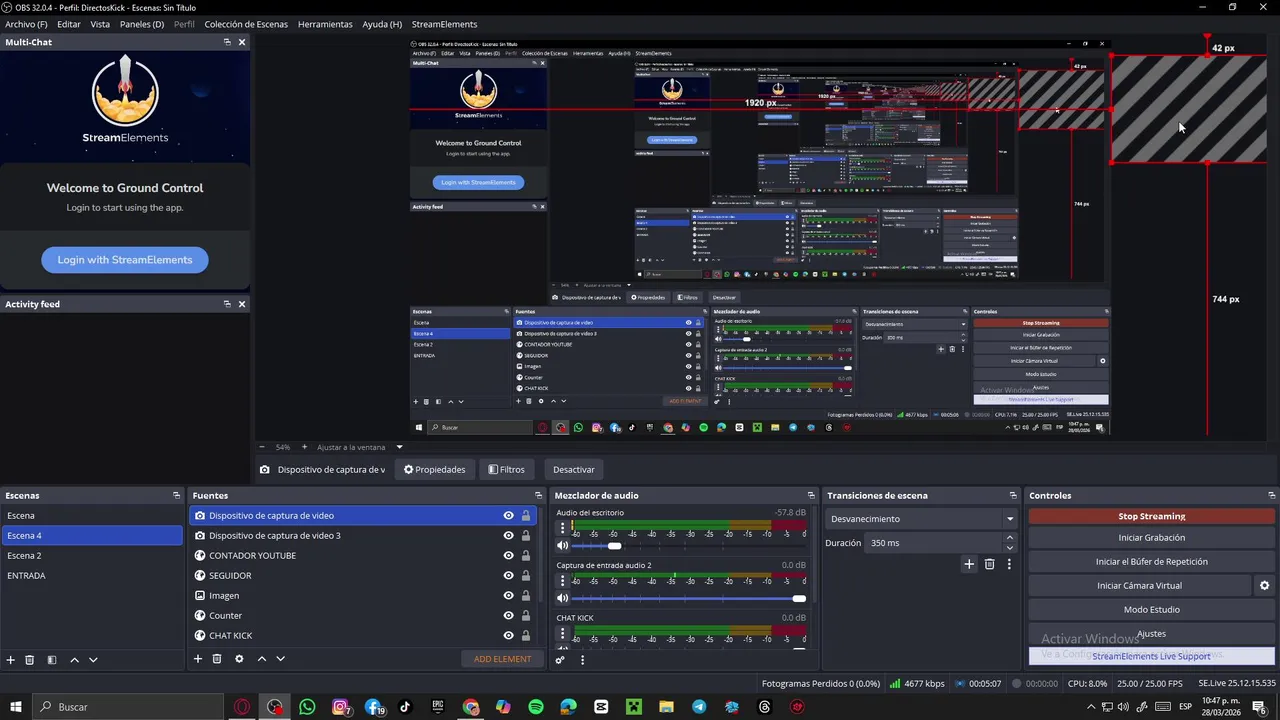Open Filtros for selected source

[x=506, y=470]
